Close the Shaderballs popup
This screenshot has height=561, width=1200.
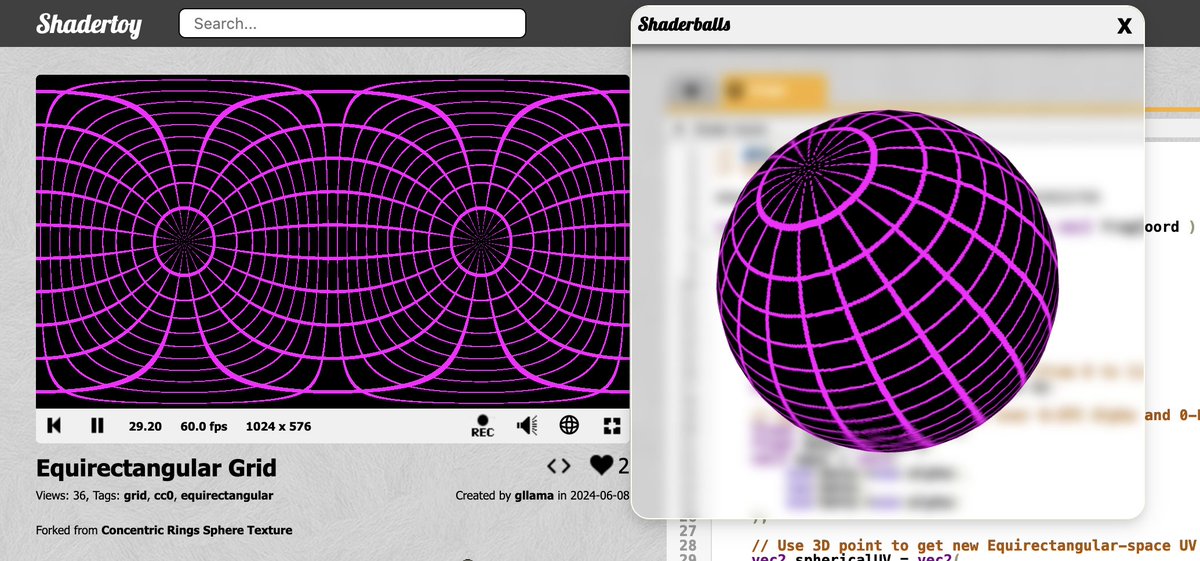coord(1124,26)
